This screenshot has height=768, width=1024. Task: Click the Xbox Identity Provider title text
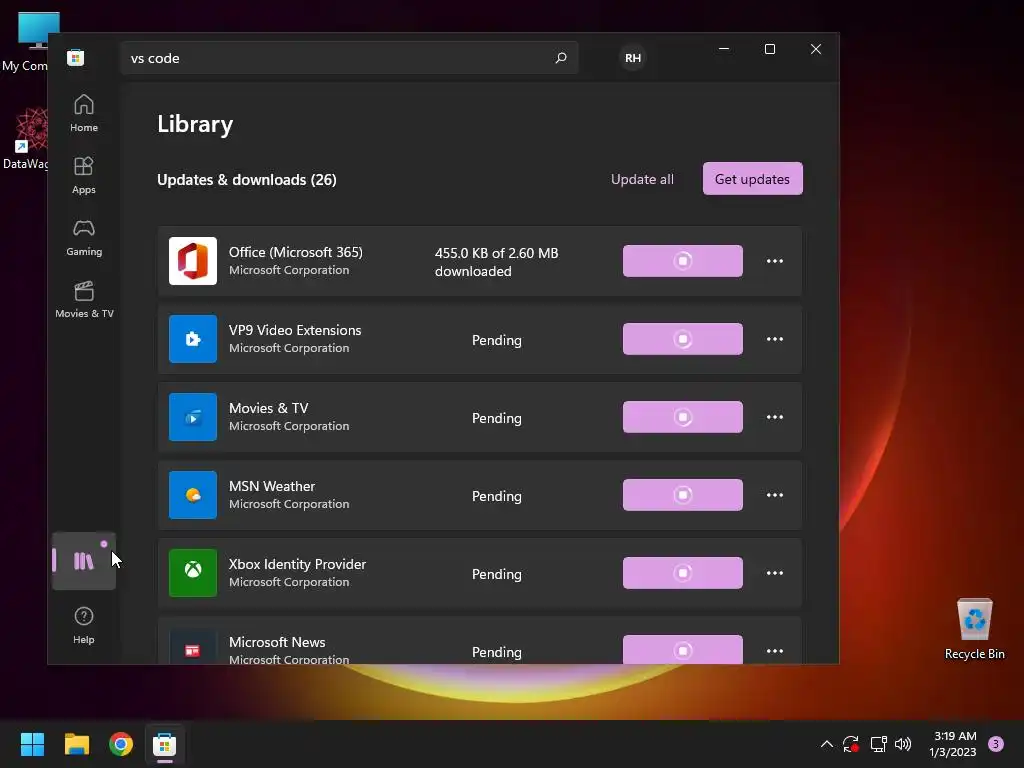297,564
